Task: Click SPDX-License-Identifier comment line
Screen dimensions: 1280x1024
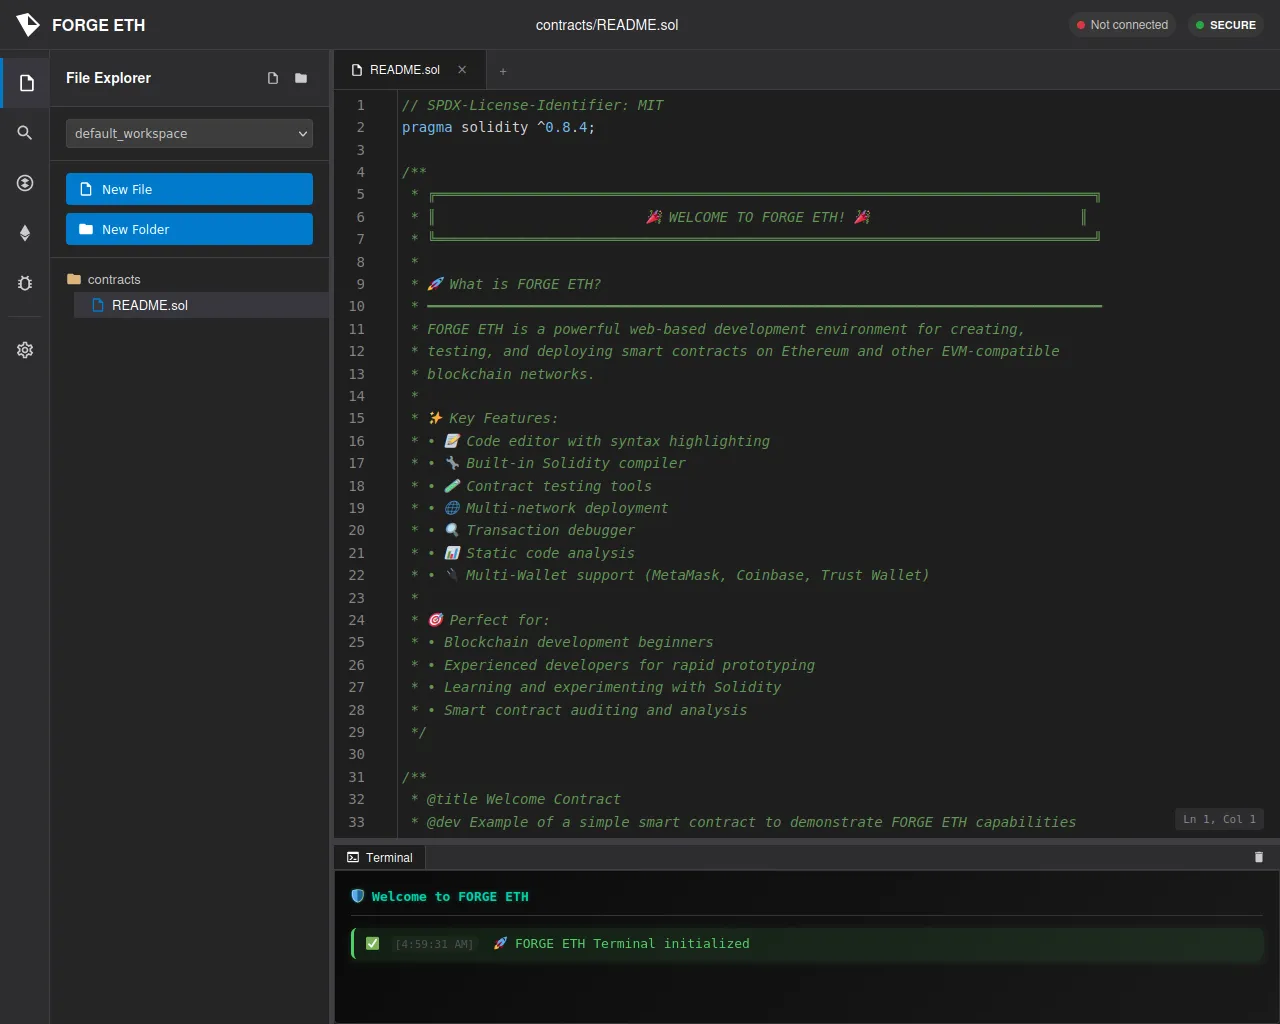Action: coord(532,105)
